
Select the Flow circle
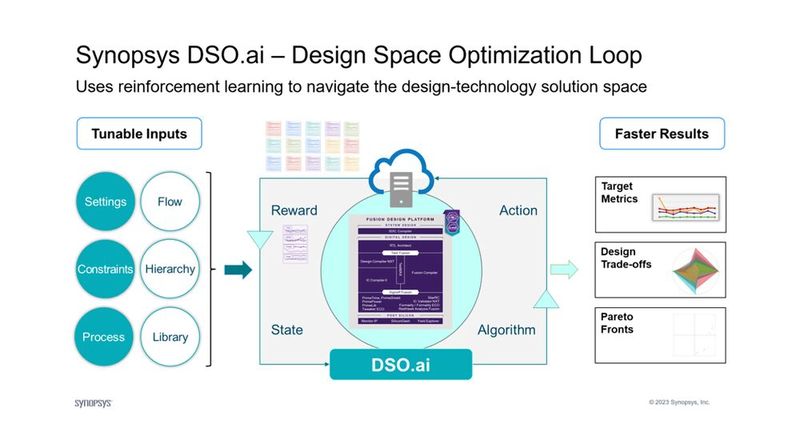click(x=170, y=202)
